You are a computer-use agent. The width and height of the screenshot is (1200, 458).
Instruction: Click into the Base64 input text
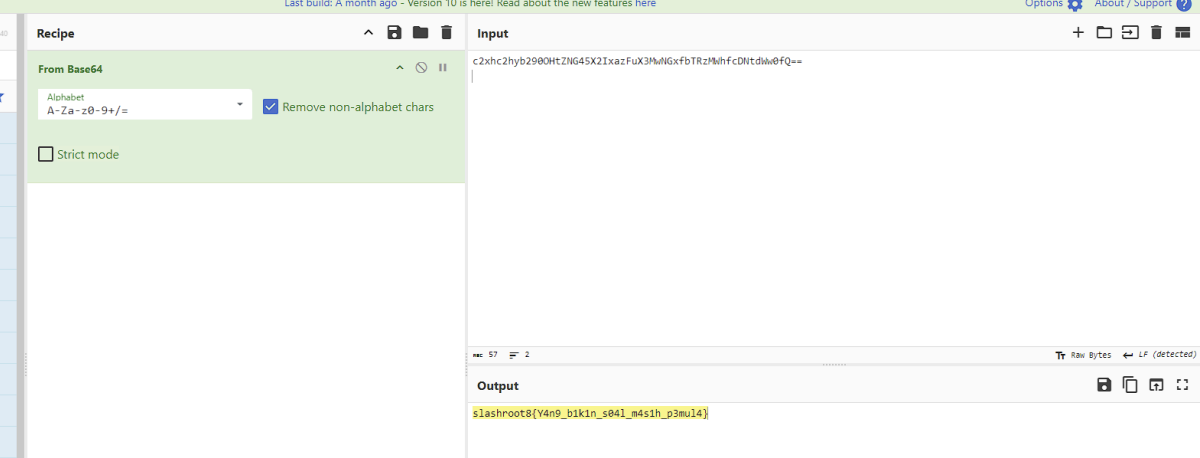637,61
